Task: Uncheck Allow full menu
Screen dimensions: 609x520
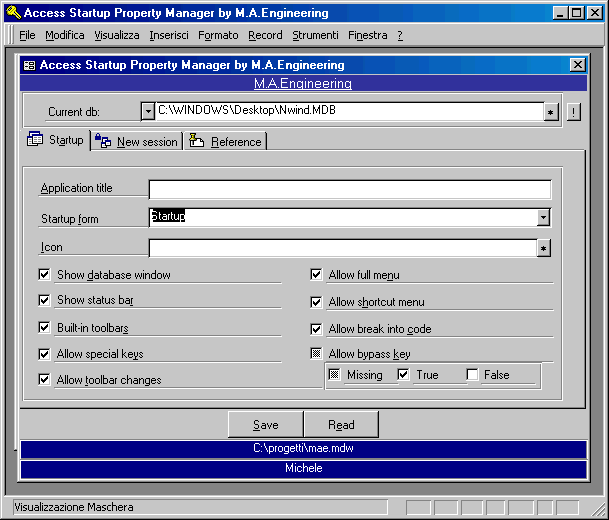Action: tap(316, 275)
